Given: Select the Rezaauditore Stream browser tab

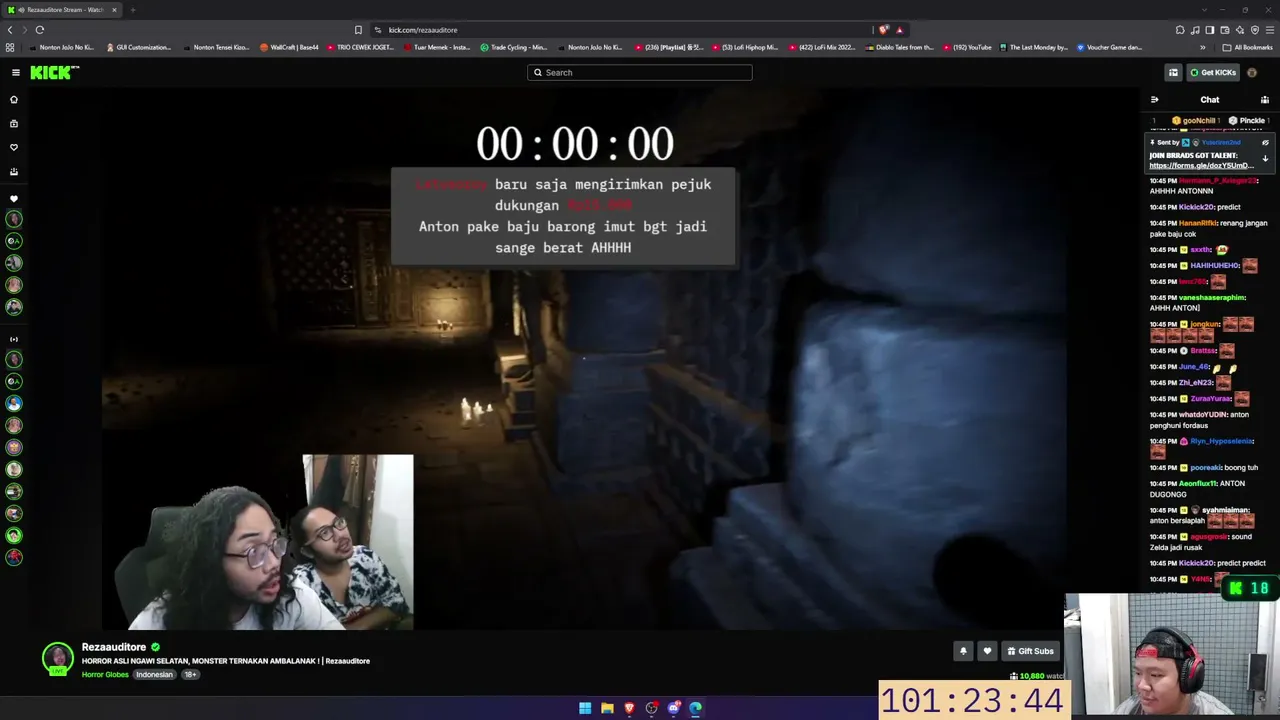Looking at the screenshot, I should point(63,10).
